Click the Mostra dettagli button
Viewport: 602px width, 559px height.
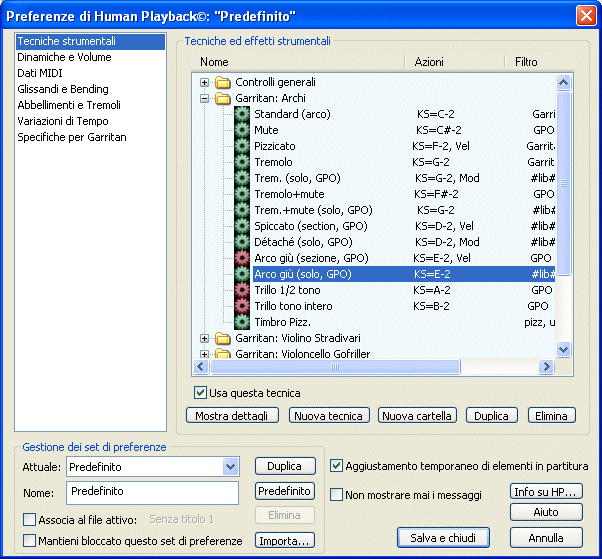coord(233,415)
